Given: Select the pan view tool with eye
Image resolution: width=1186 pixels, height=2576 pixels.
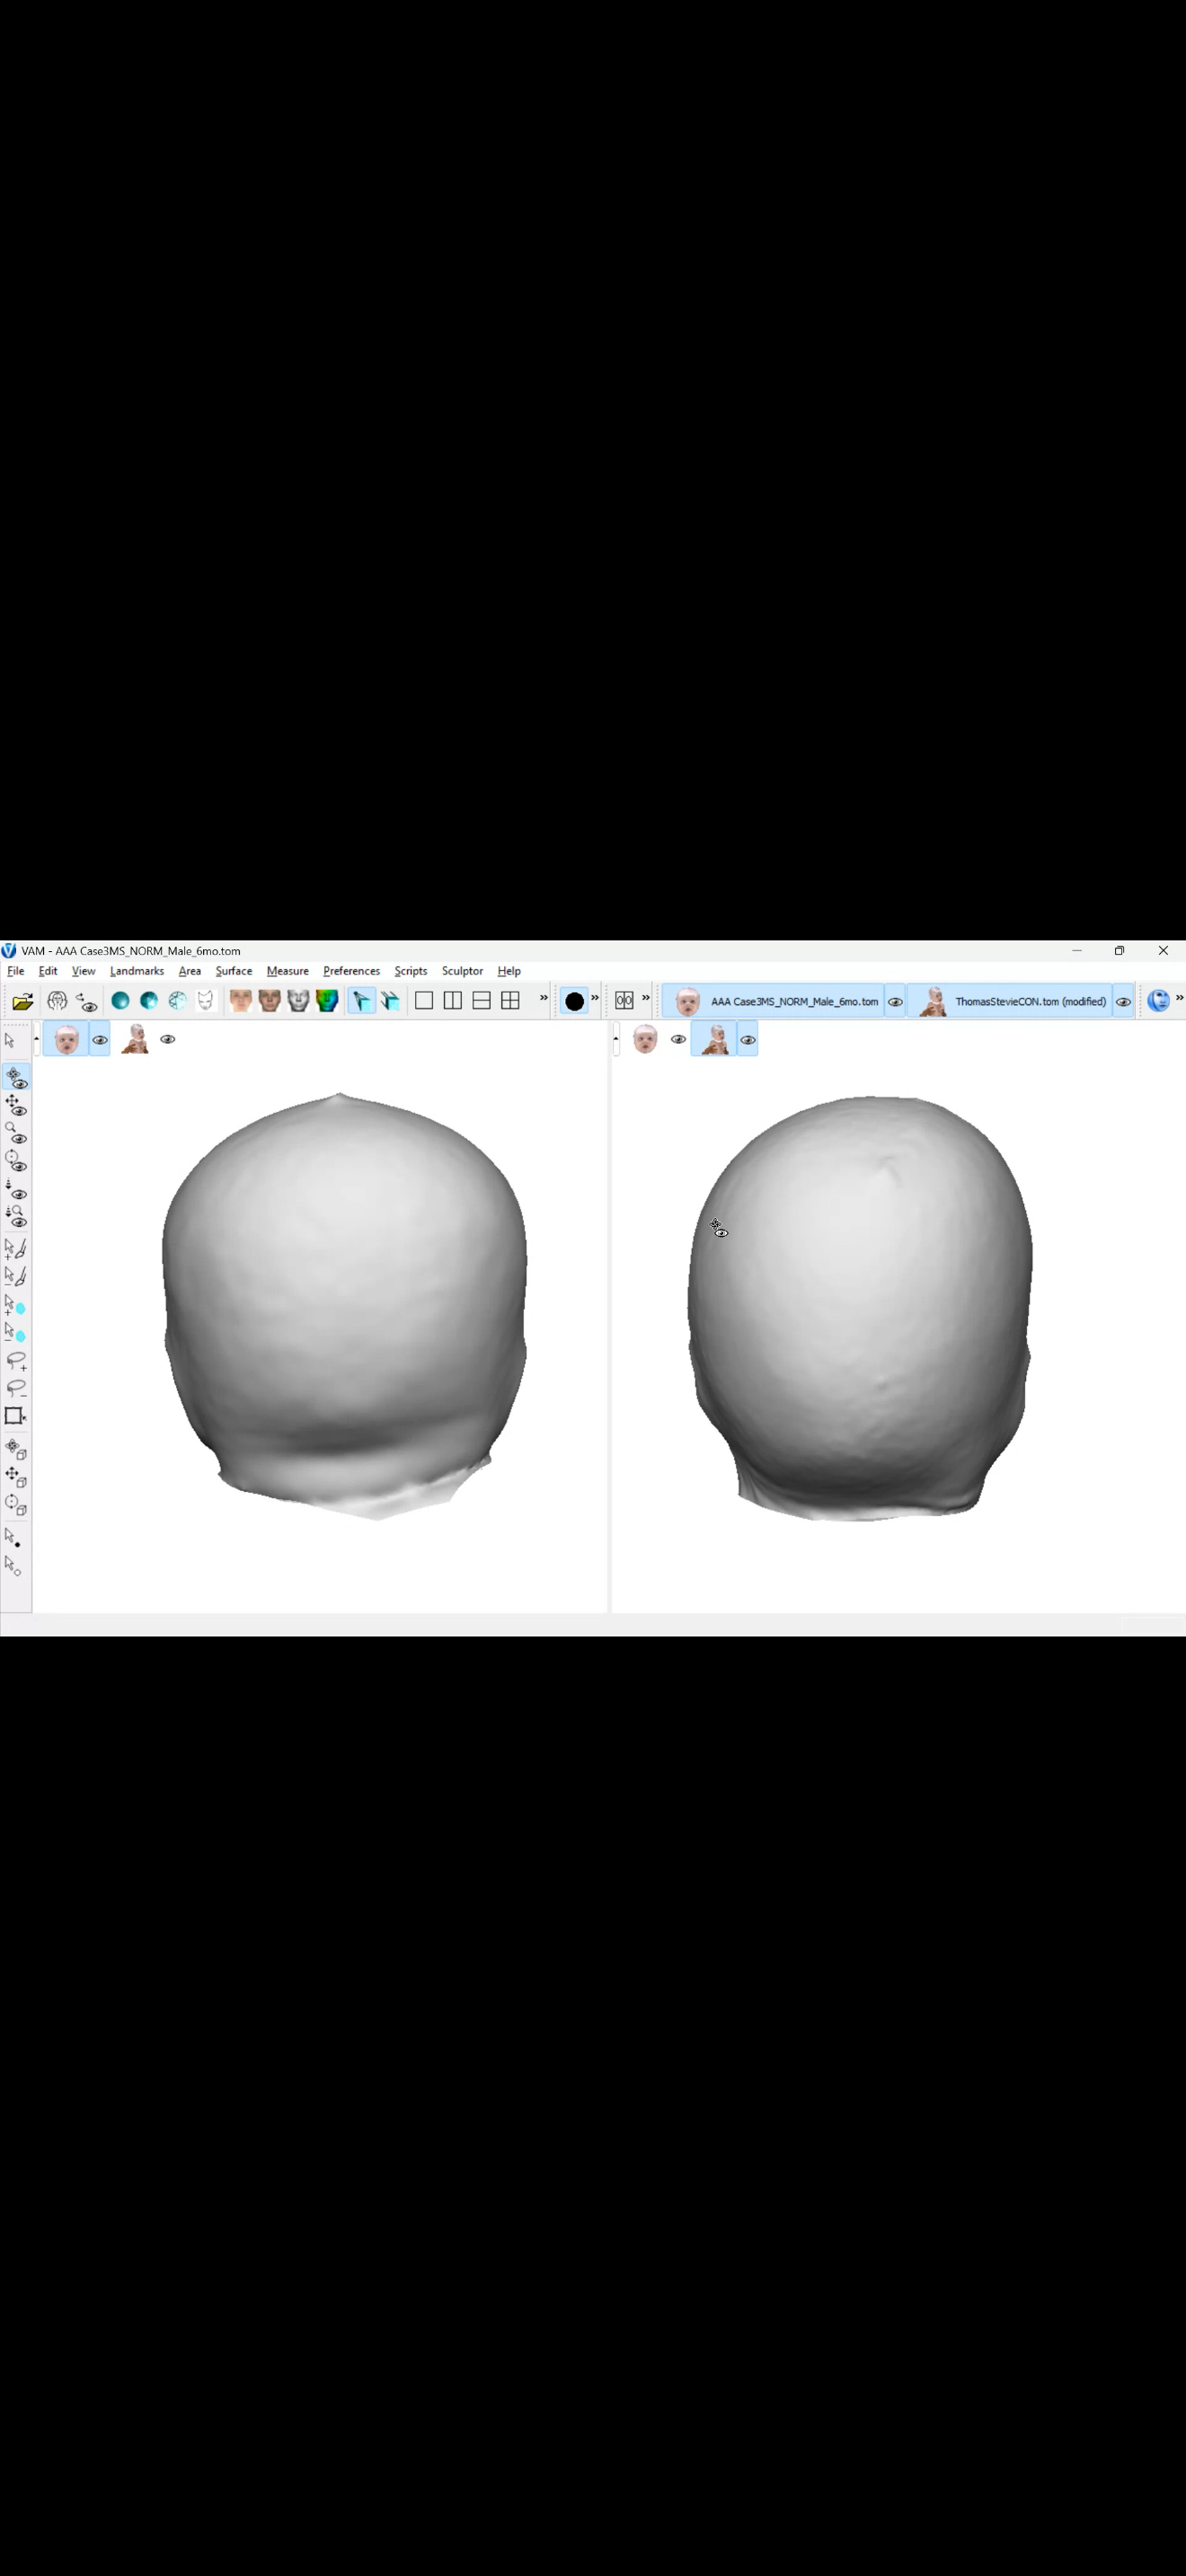Looking at the screenshot, I should 16,1105.
